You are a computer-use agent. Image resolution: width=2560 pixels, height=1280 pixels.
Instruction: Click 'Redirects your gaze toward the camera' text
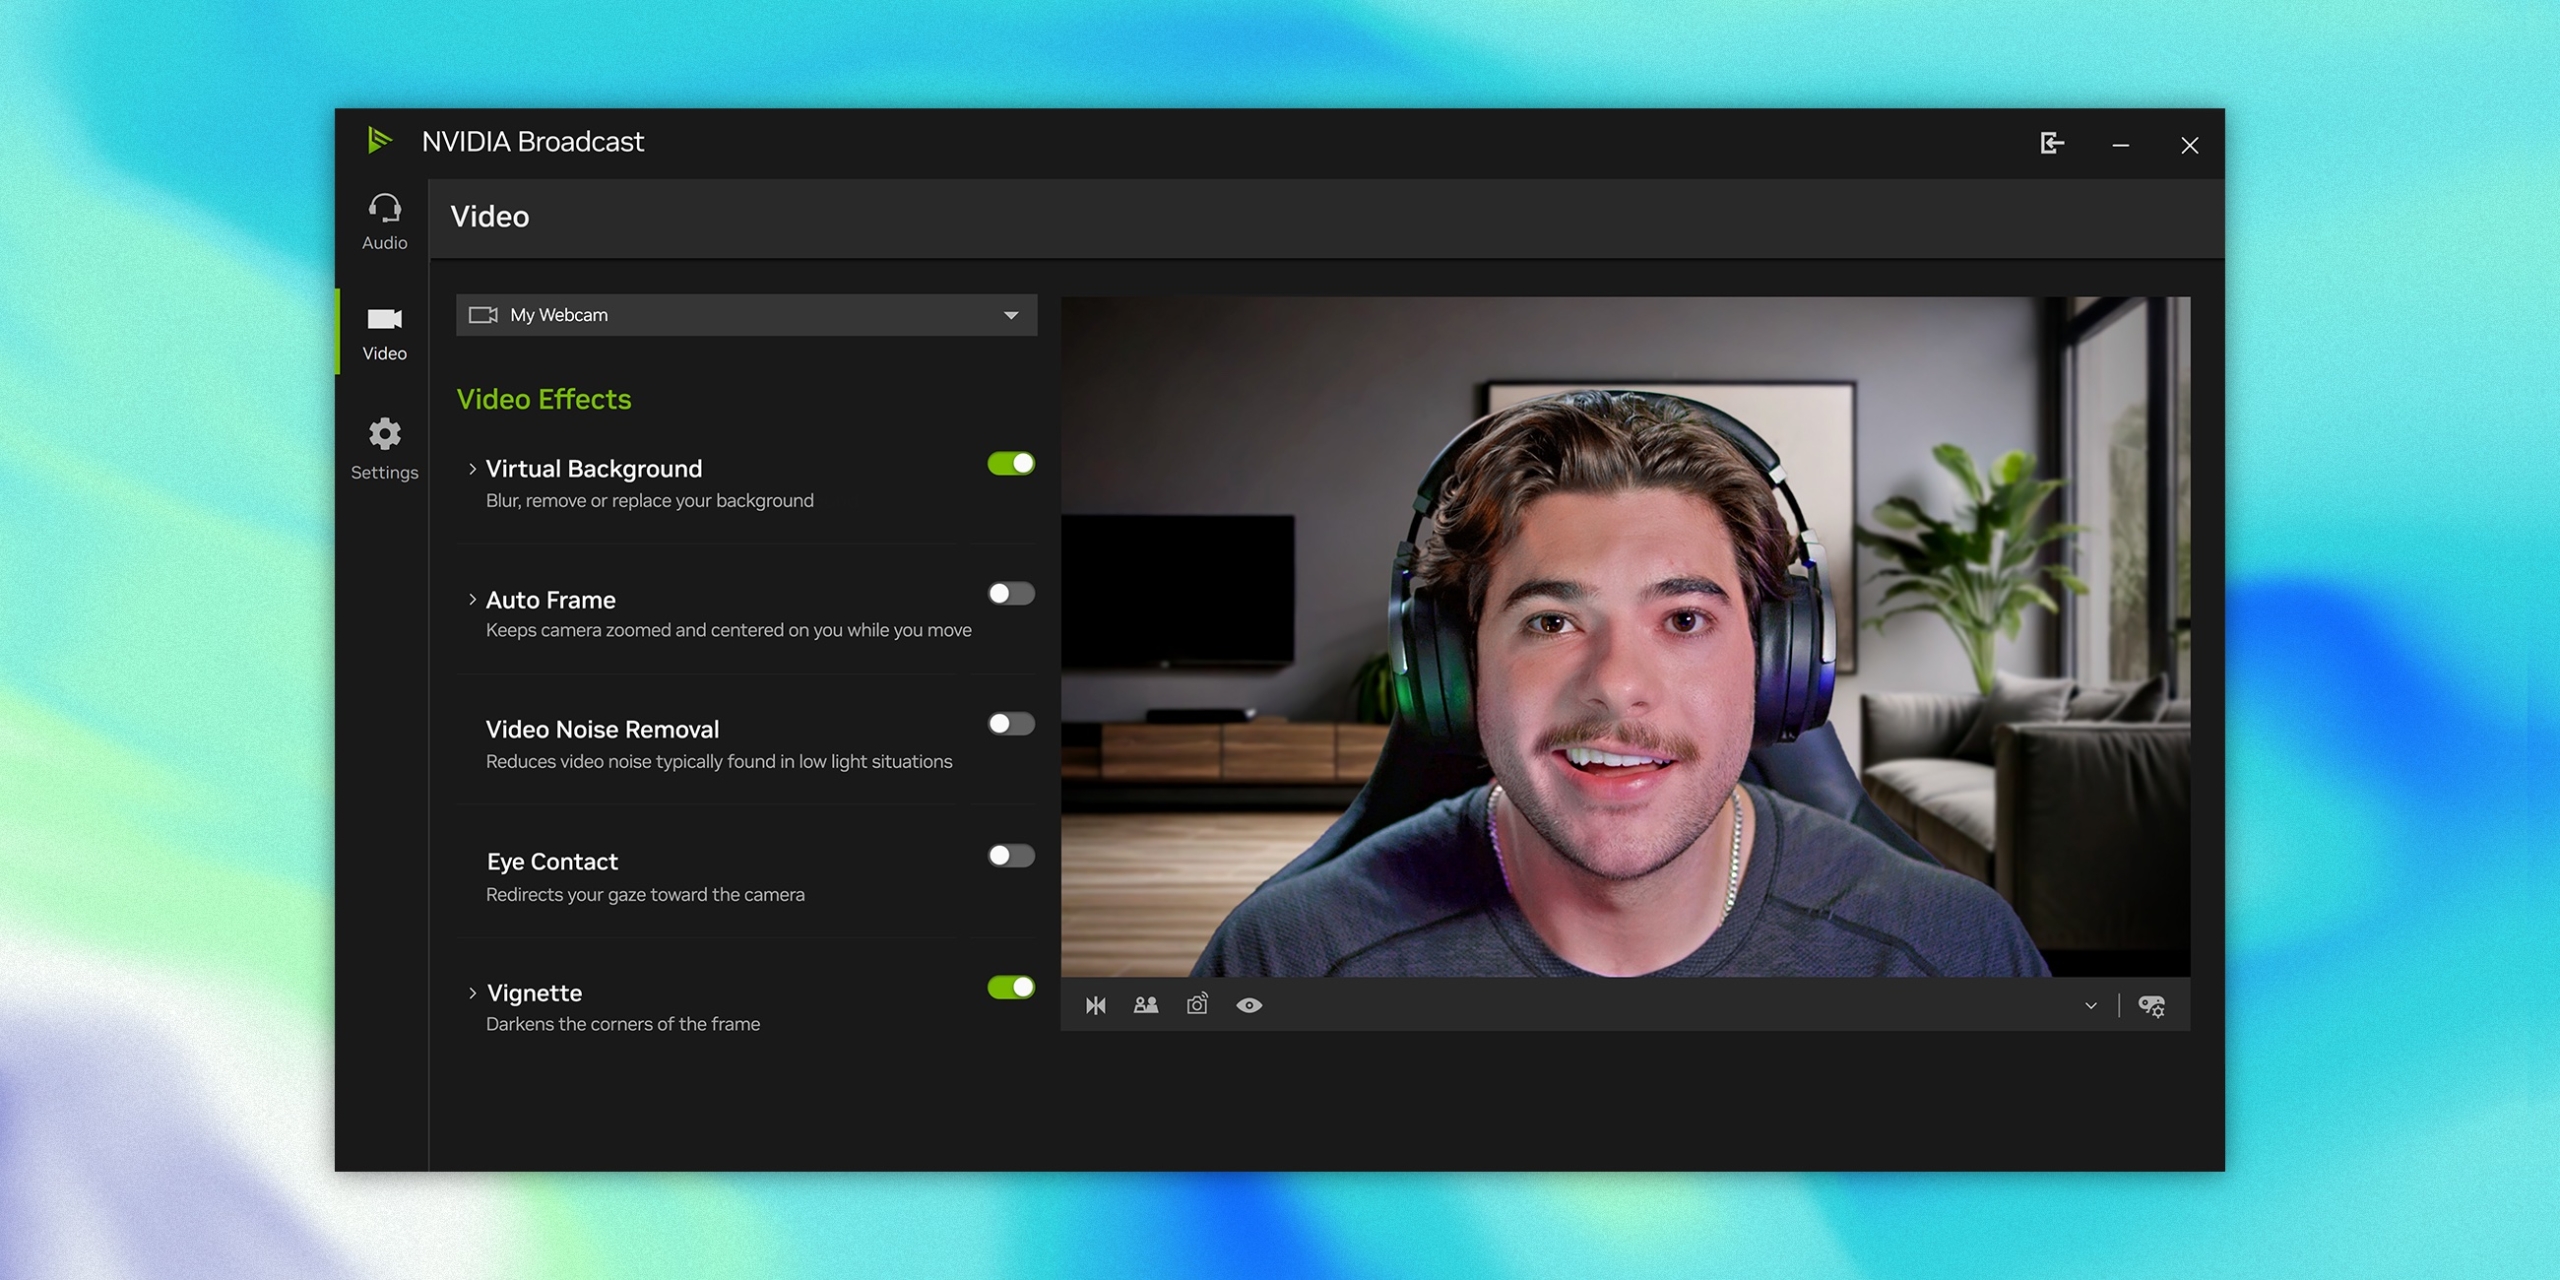point(645,895)
